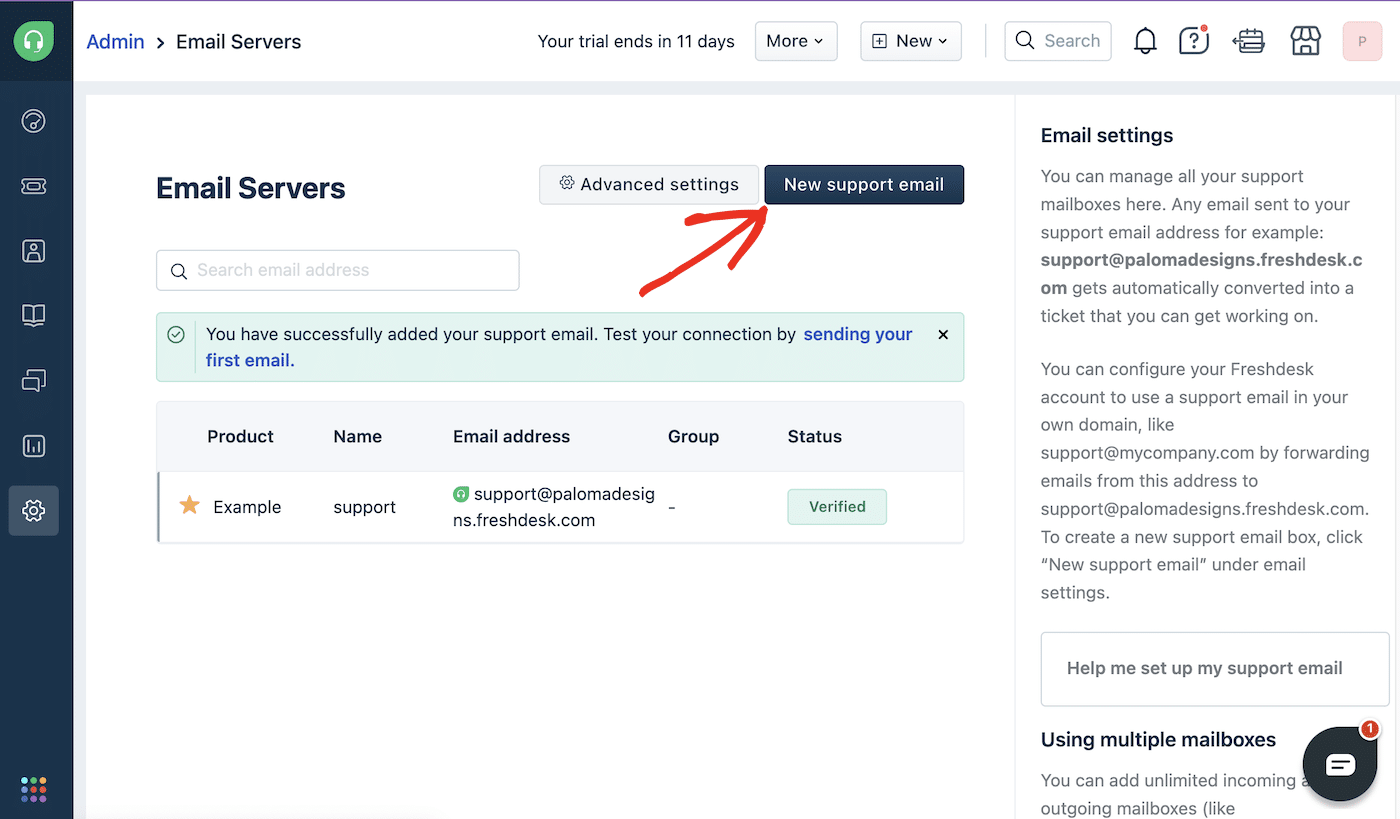Open the Solutions knowledge base icon

pos(33,315)
